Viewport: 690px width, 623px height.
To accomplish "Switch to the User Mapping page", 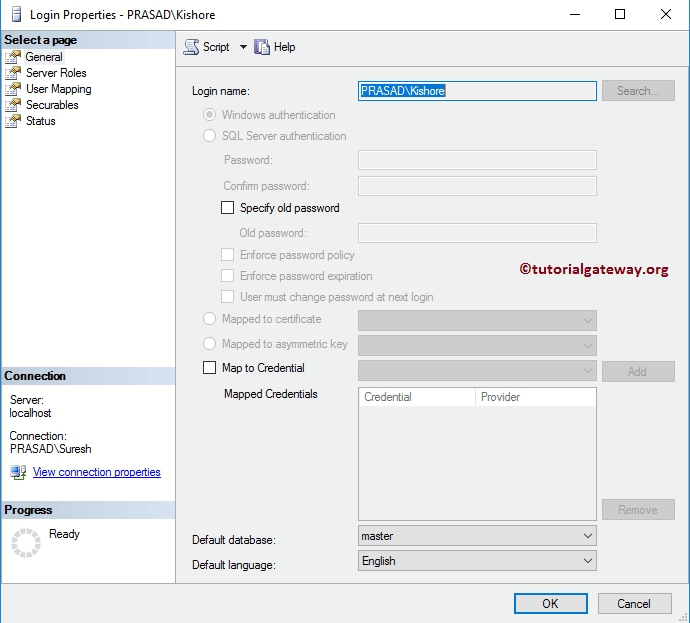I will 59,89.
